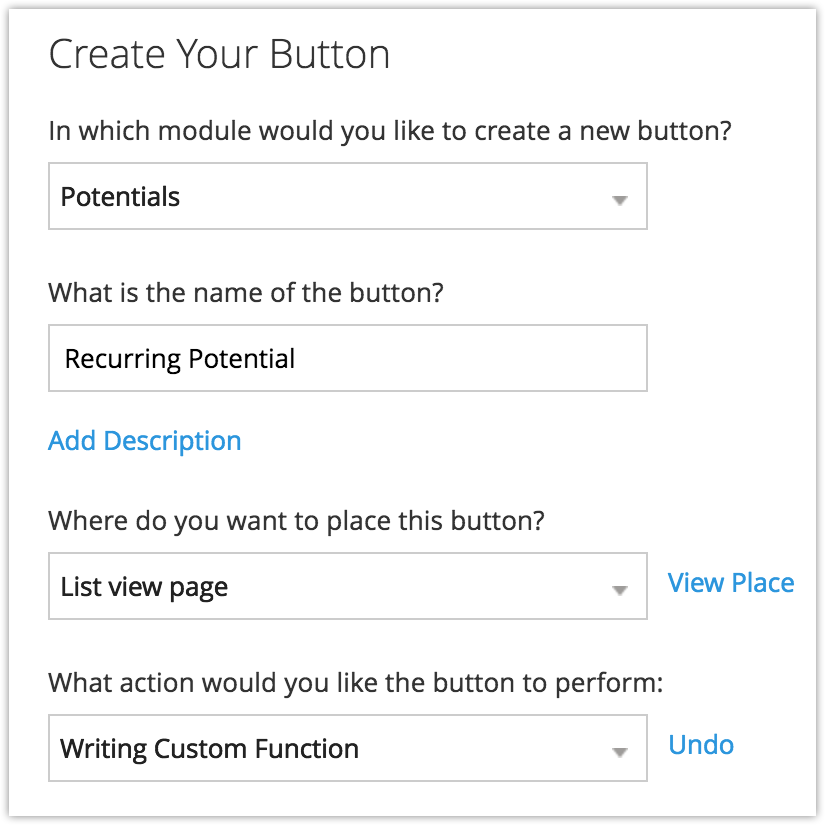The image size is (825, 825).
Task: Click Undo next to the action dropdown
Action: 701,745
